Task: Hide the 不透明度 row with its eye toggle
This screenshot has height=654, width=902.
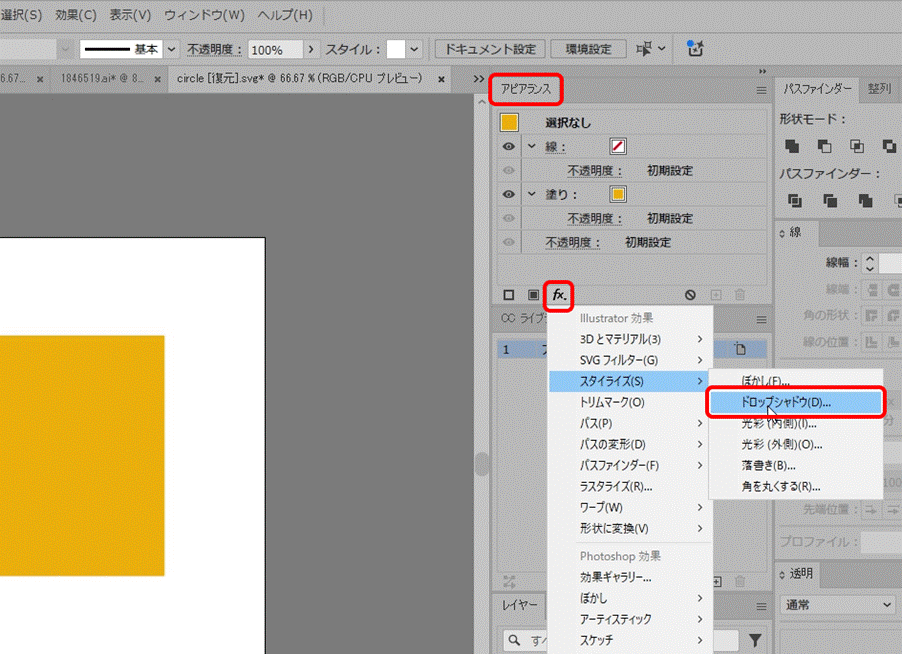Action: click(x=509, y=239)
